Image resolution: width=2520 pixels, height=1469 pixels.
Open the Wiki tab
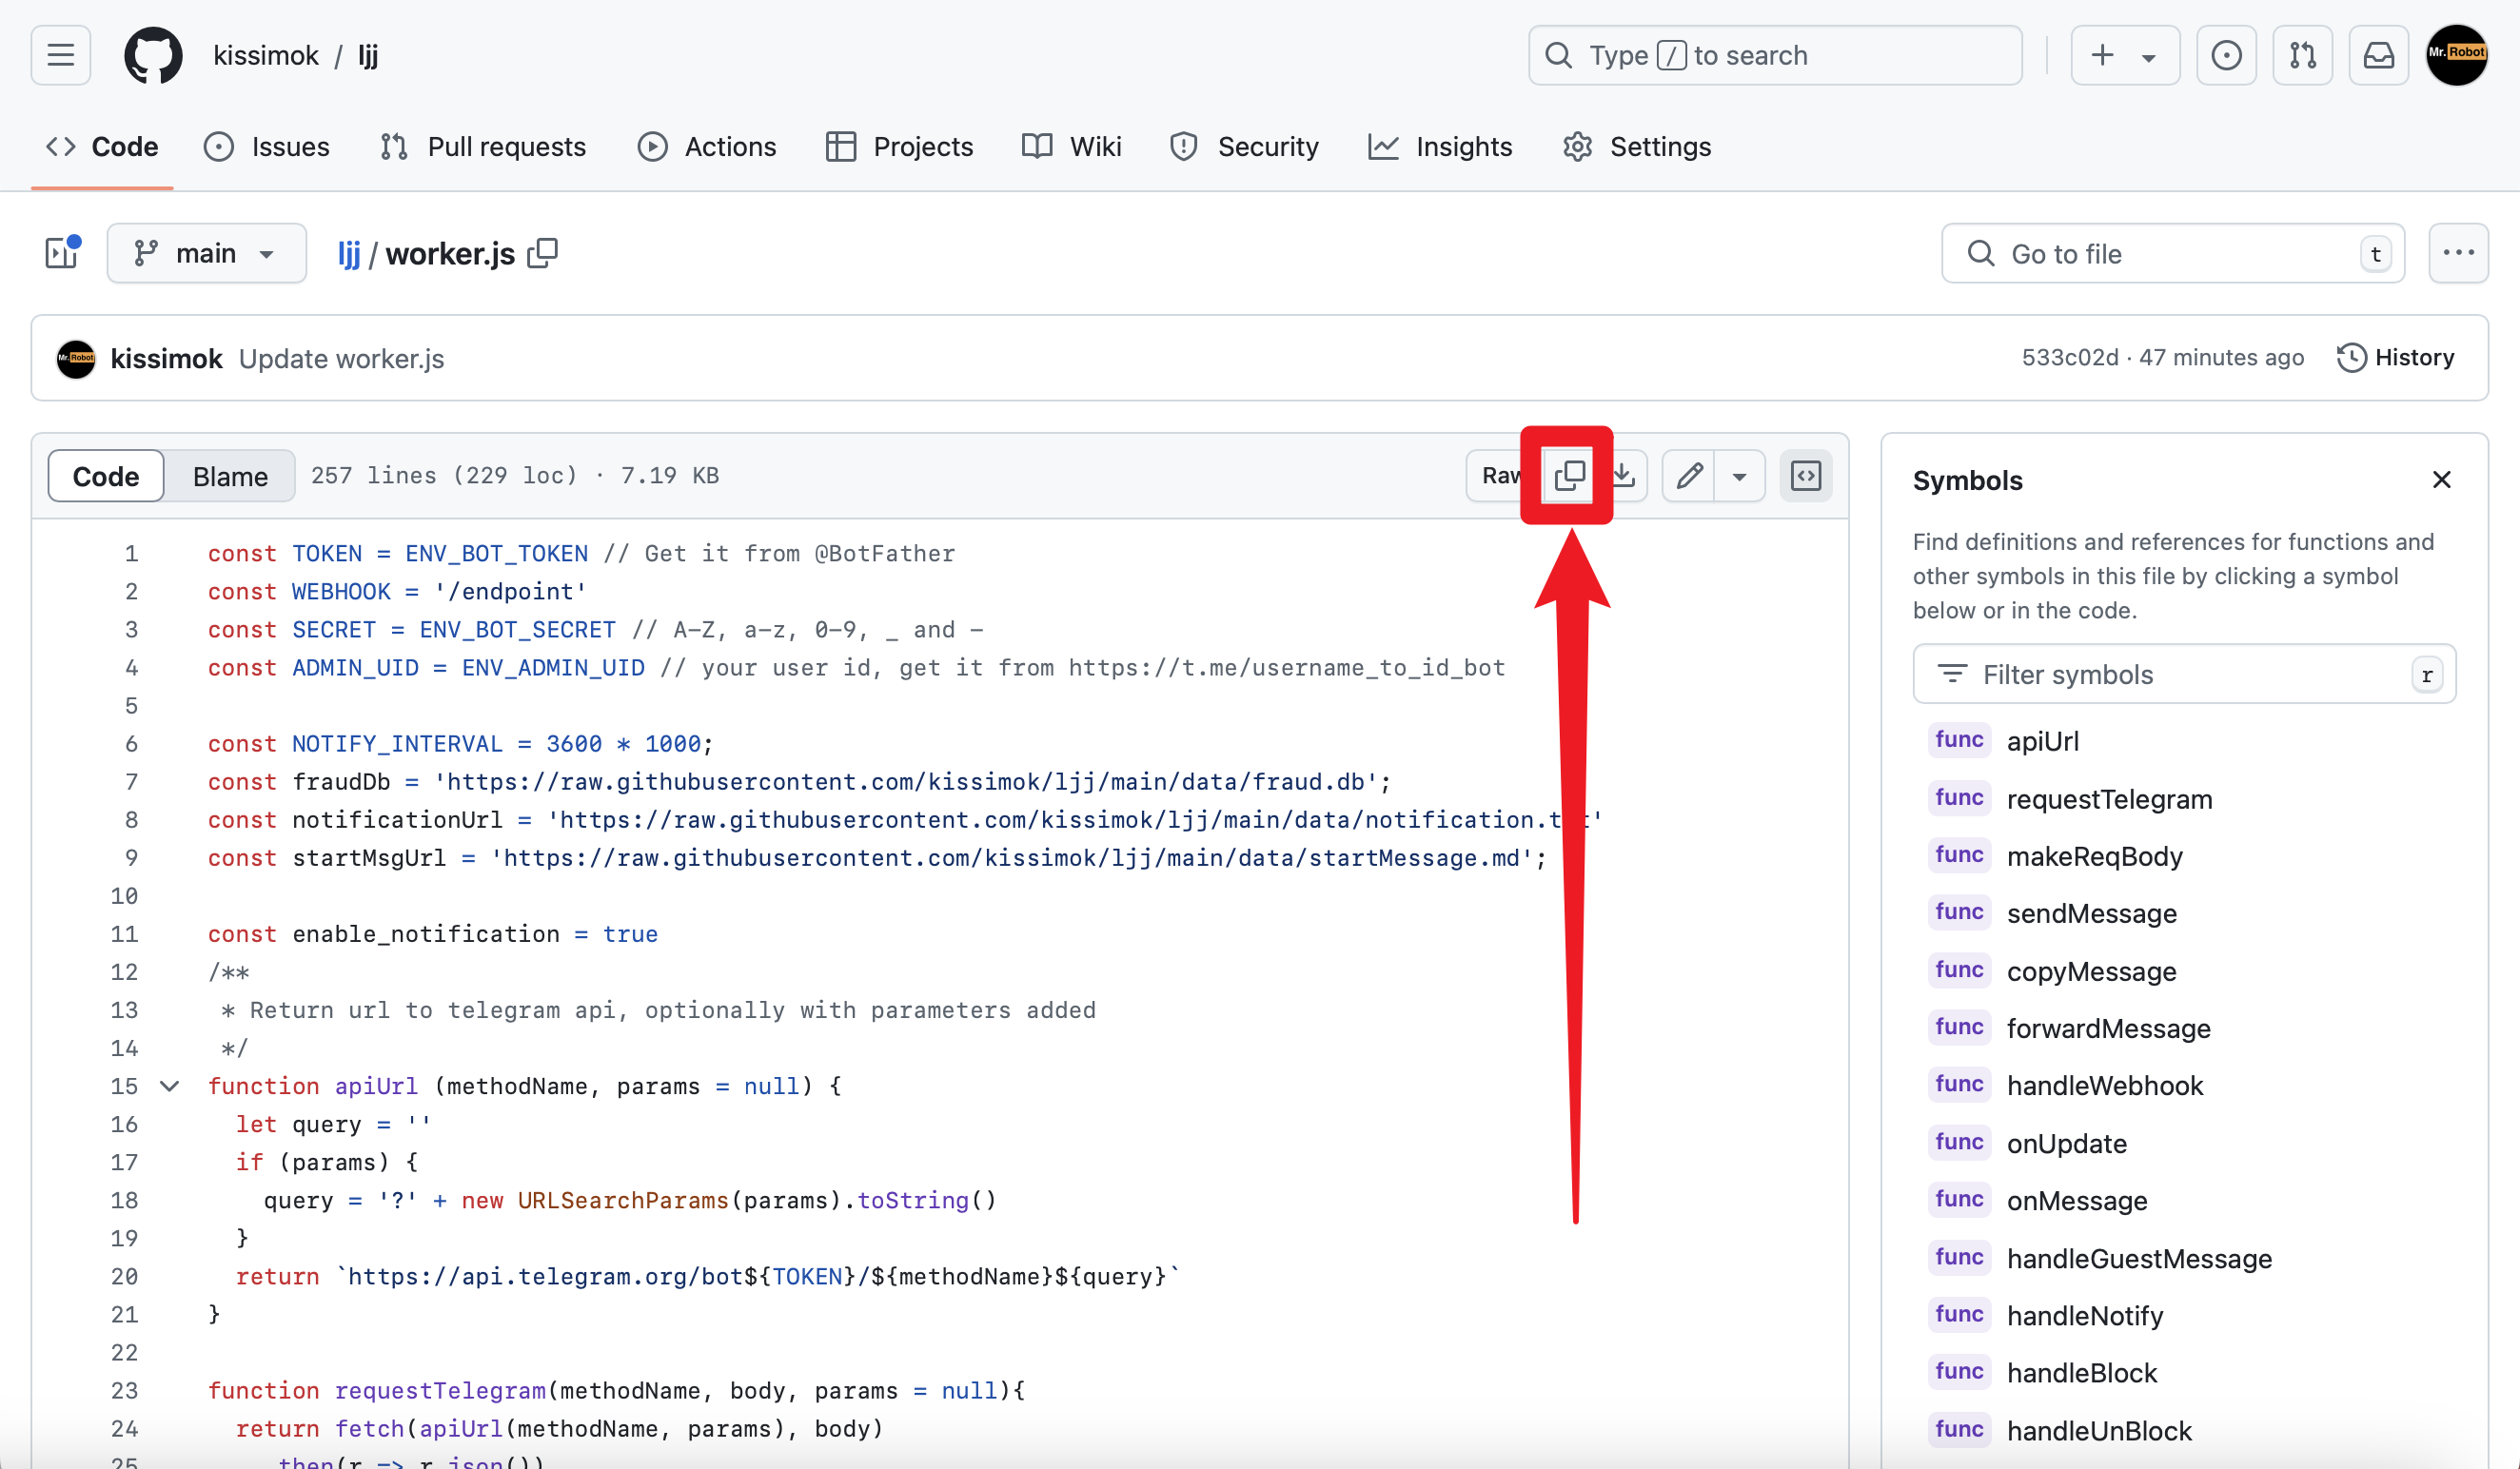[x=1072, y=147]
